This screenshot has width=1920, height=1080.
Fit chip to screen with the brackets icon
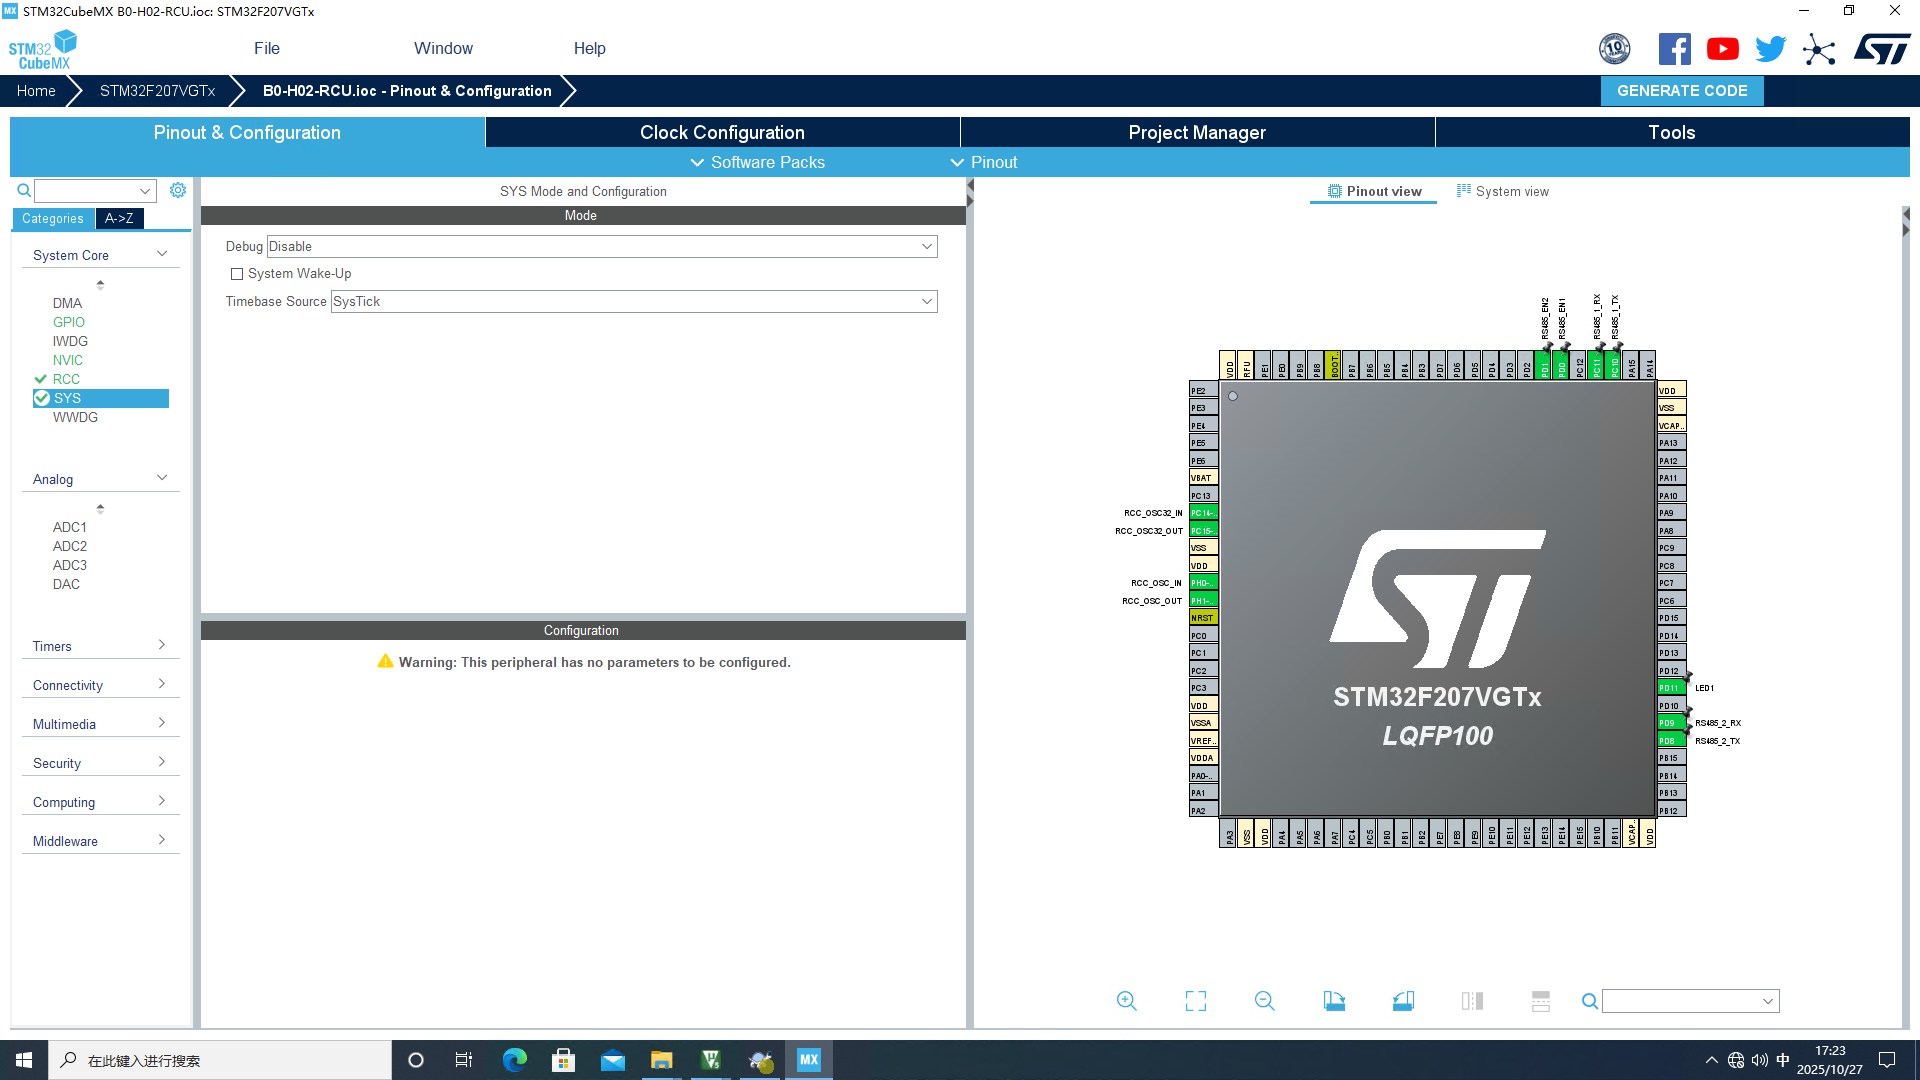pyautogui.click(x=1195, y=1001)
